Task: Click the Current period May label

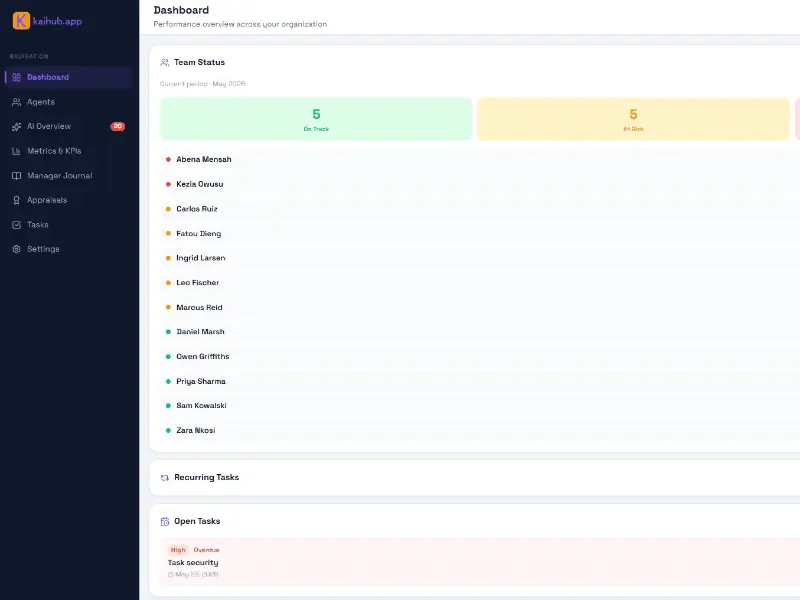Action: (202, 84)
